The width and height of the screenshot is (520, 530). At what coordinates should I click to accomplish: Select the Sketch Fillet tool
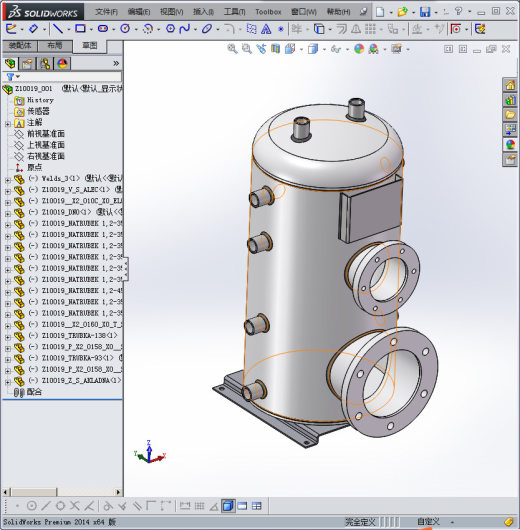tap(229, 29)
